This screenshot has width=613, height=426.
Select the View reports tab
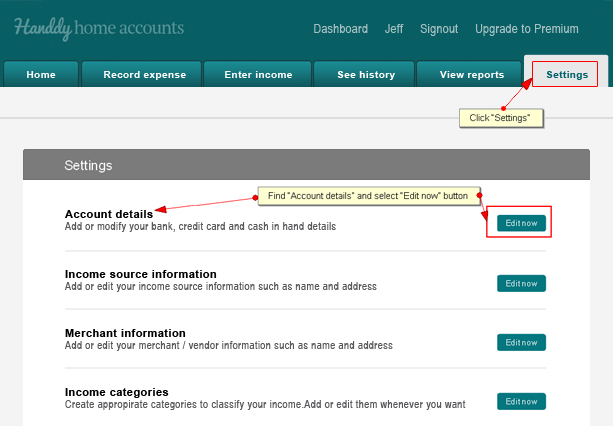click(x=469, y=74)
